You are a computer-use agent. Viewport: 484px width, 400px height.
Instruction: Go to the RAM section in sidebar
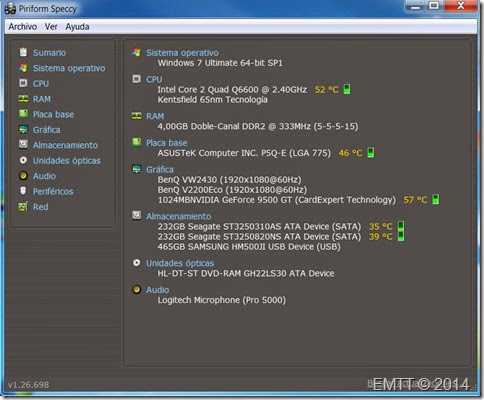[x=42, y=99]
